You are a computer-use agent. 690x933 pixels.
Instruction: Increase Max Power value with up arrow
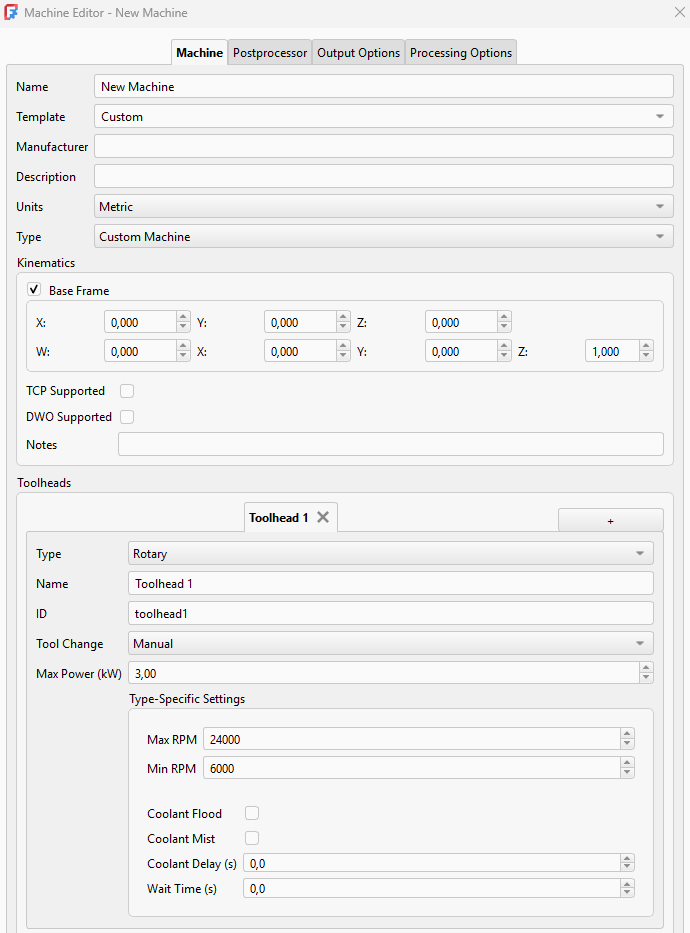pos(646,668)
